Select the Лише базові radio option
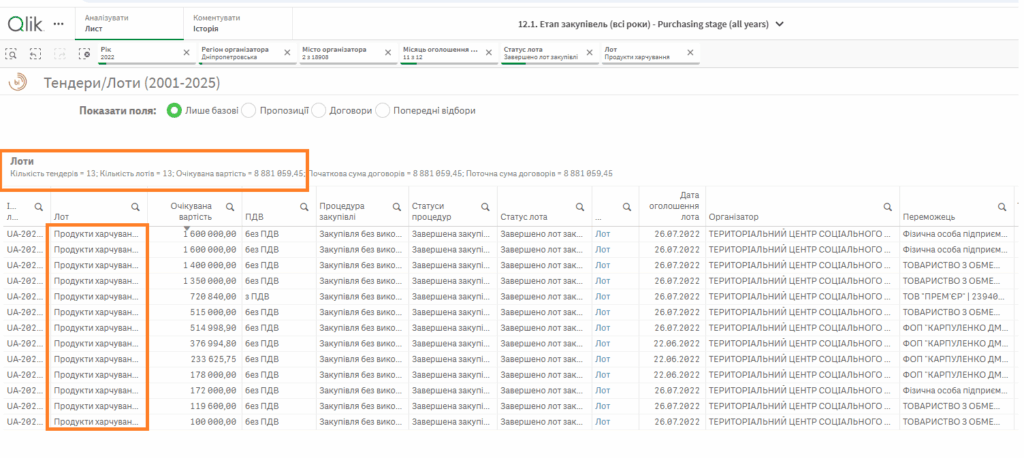 coord(174,110)
